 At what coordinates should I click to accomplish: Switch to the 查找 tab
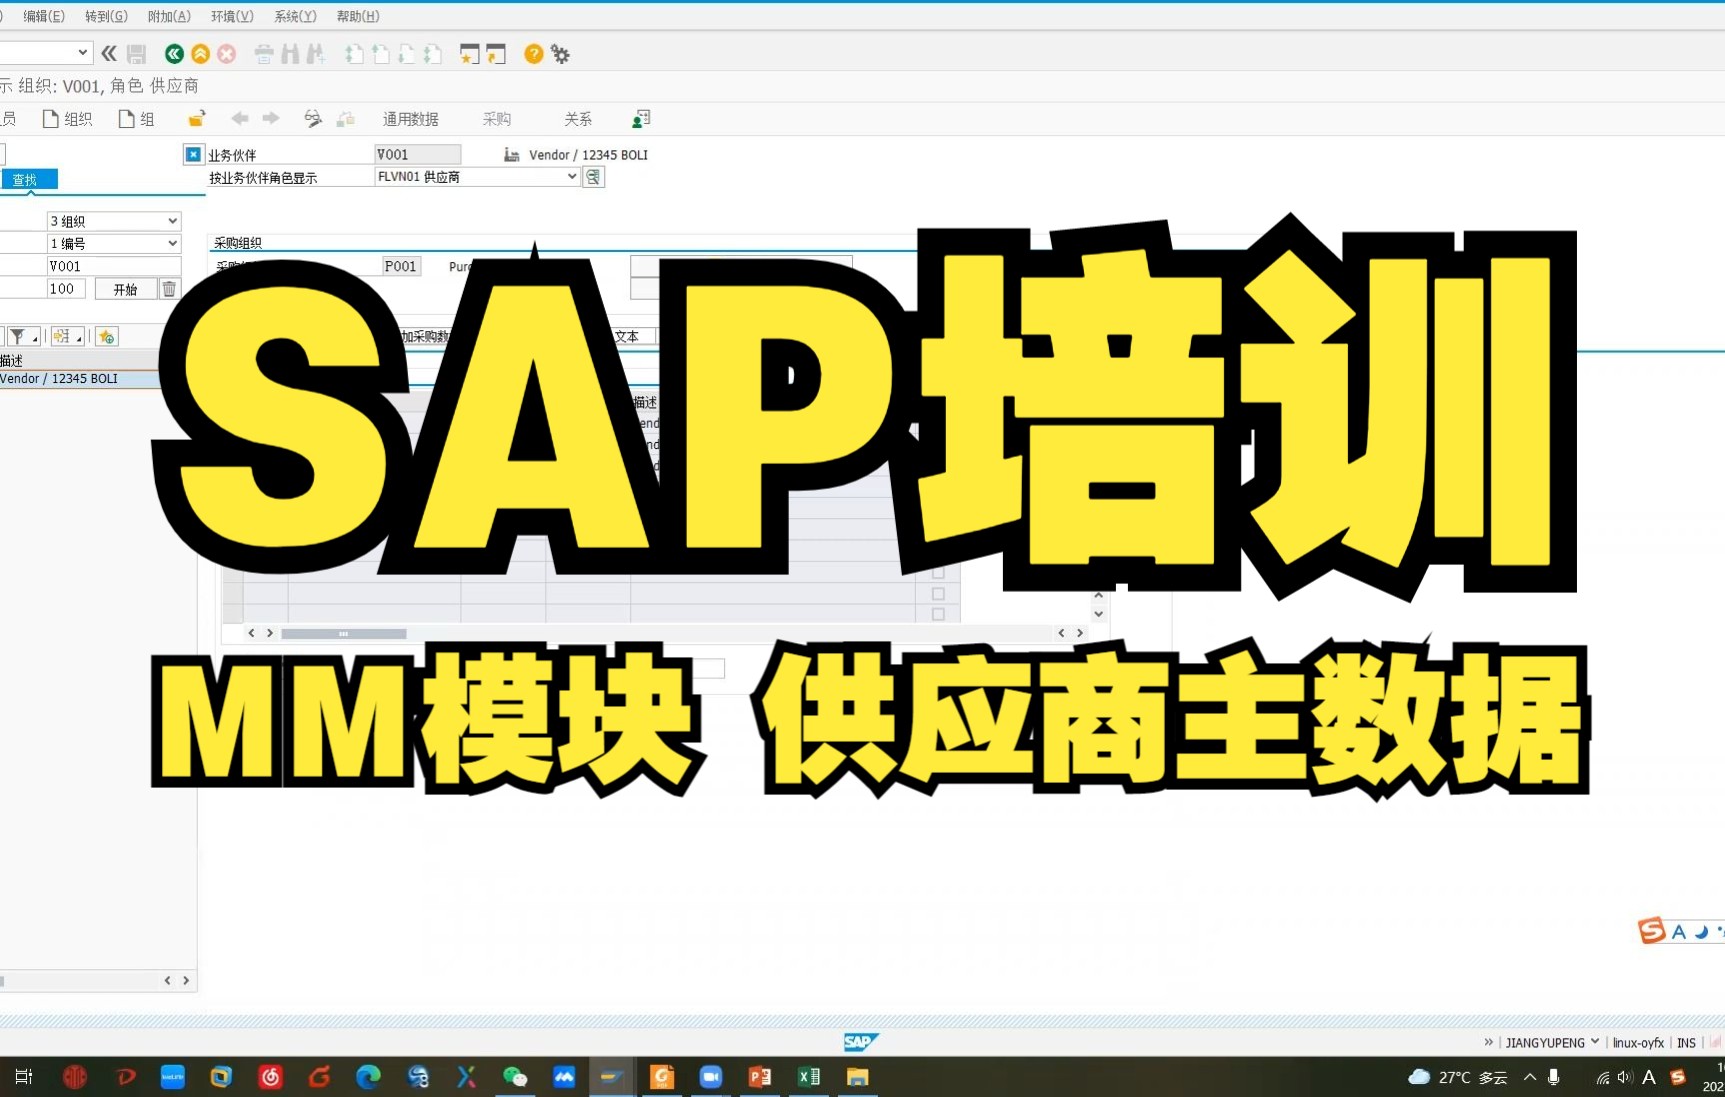point(28,178)
